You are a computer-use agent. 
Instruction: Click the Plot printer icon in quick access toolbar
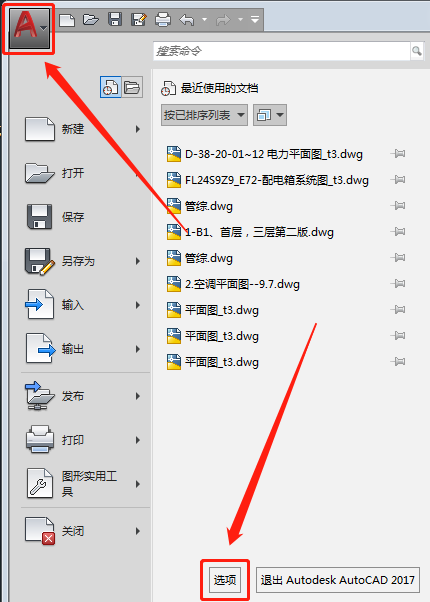coord(163,20)
